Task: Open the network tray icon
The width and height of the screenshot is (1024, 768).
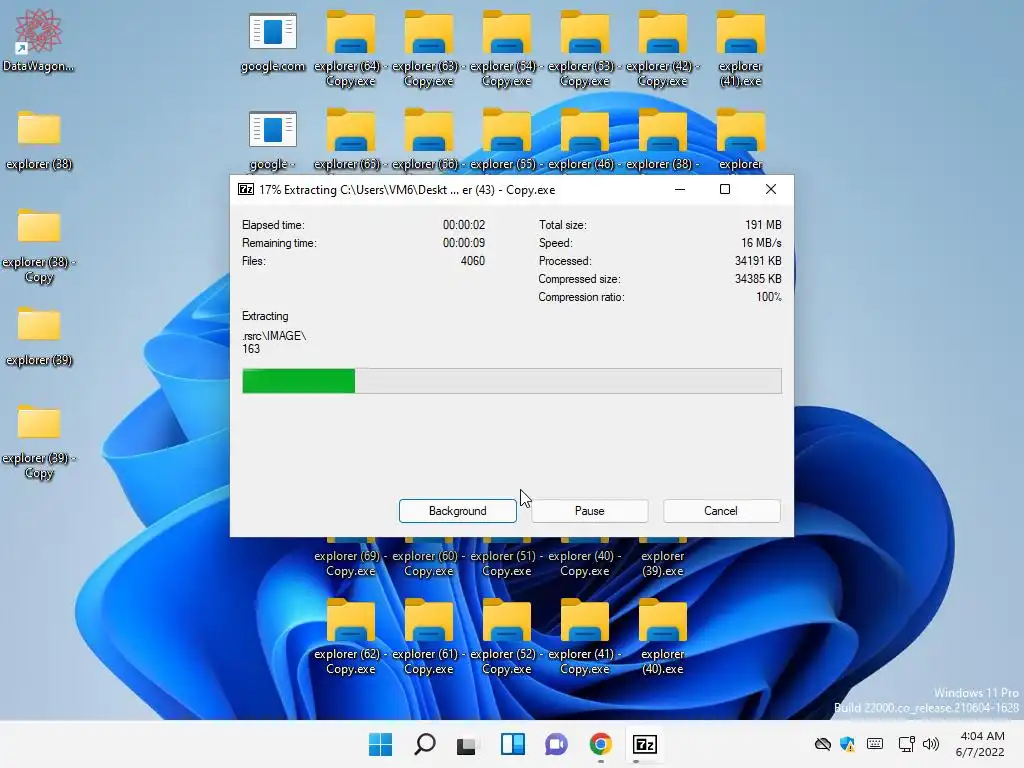Action: tap(906, 744)
